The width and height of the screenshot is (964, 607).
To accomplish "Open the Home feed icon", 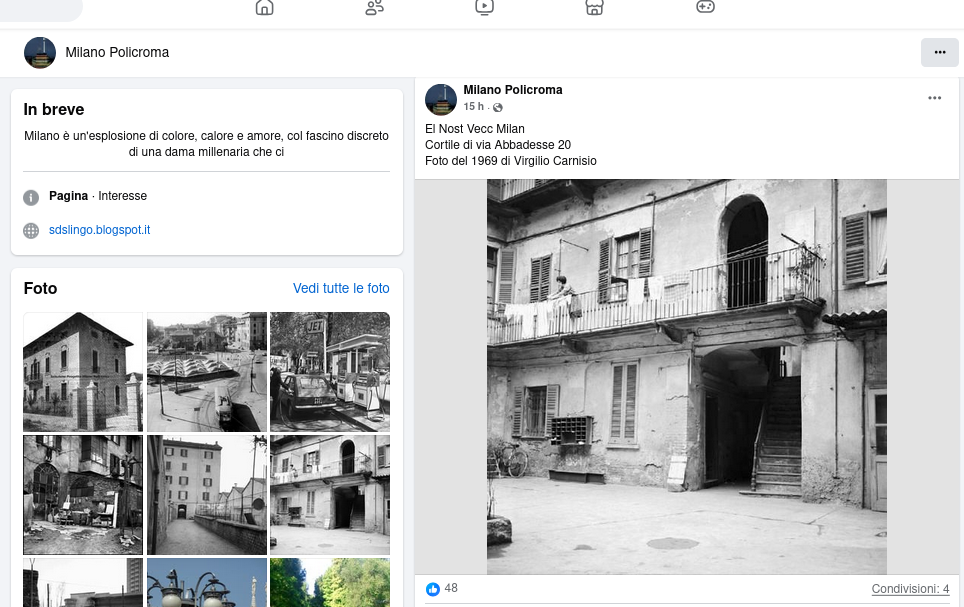I will [264, 8].
